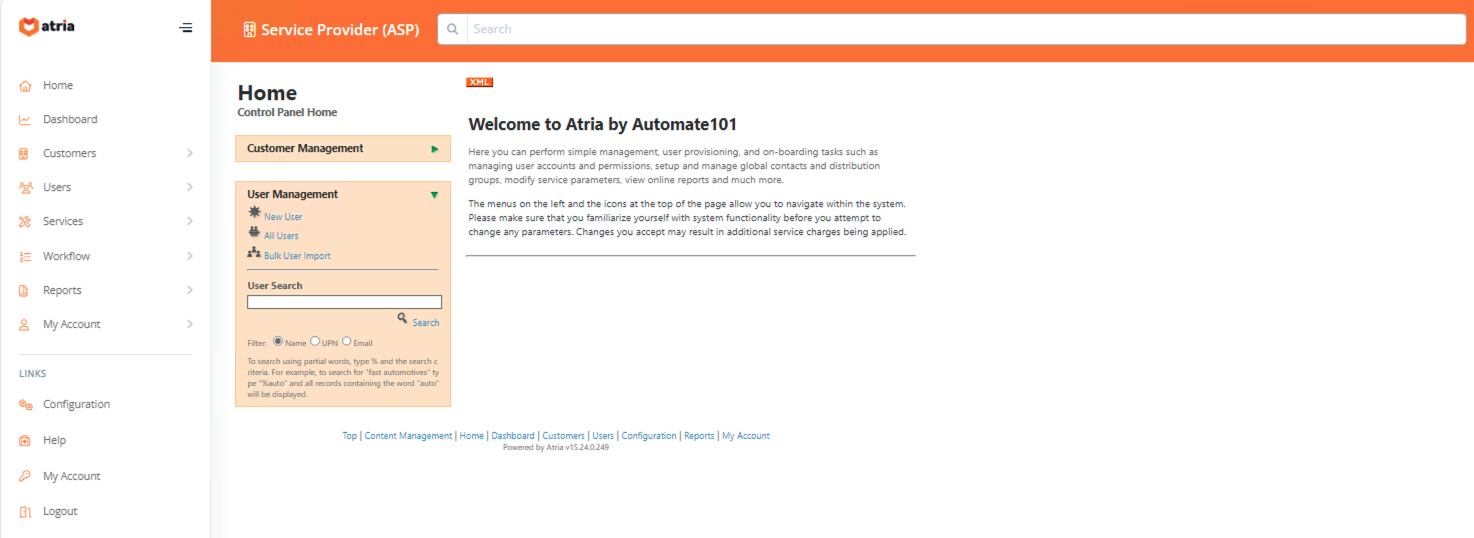Click the Search link below User Search
Image resolution: width=1474 pixels, height=538 pixels.
(x=426, y=323)
